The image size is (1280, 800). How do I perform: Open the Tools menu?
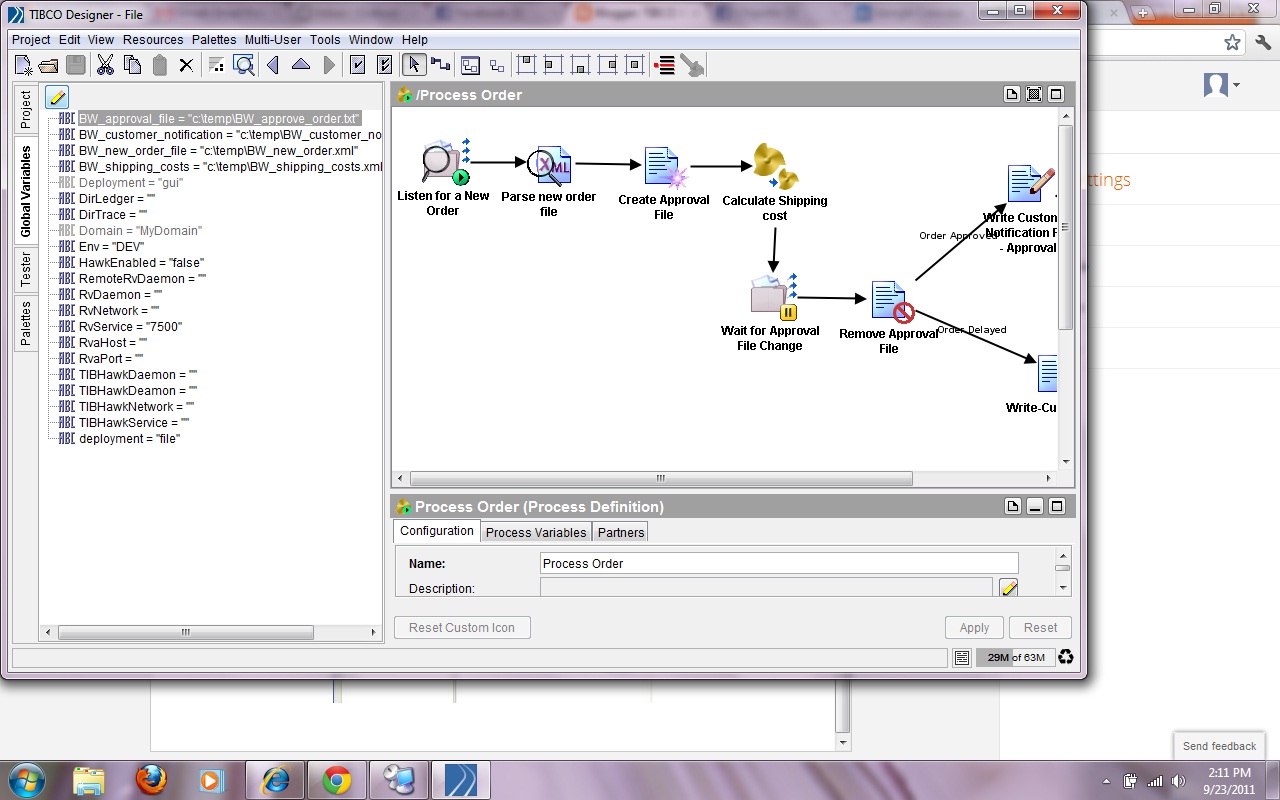(325, 40)
